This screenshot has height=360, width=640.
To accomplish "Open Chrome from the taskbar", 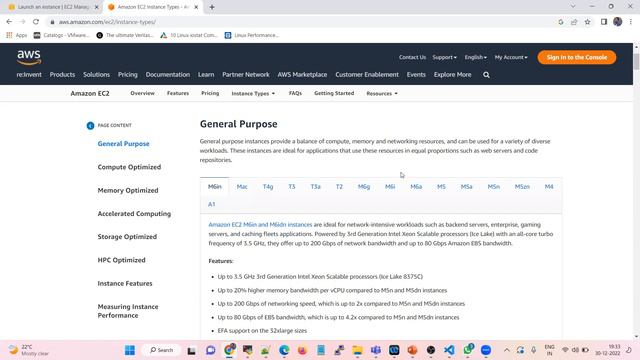I will click(229, 350).
